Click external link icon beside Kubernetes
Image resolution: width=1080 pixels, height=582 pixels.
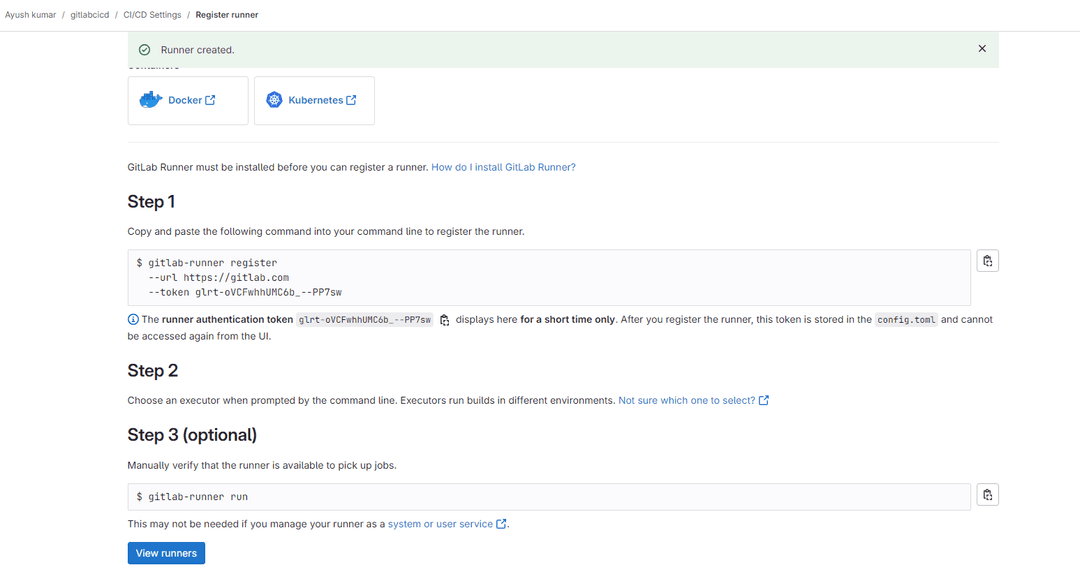[351, 100]
